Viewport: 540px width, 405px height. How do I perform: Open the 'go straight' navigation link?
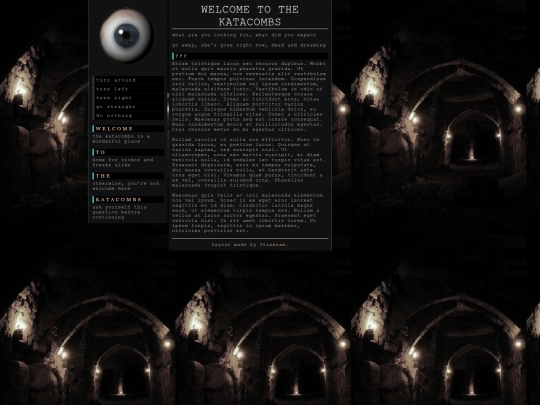(x=128, y=107)
